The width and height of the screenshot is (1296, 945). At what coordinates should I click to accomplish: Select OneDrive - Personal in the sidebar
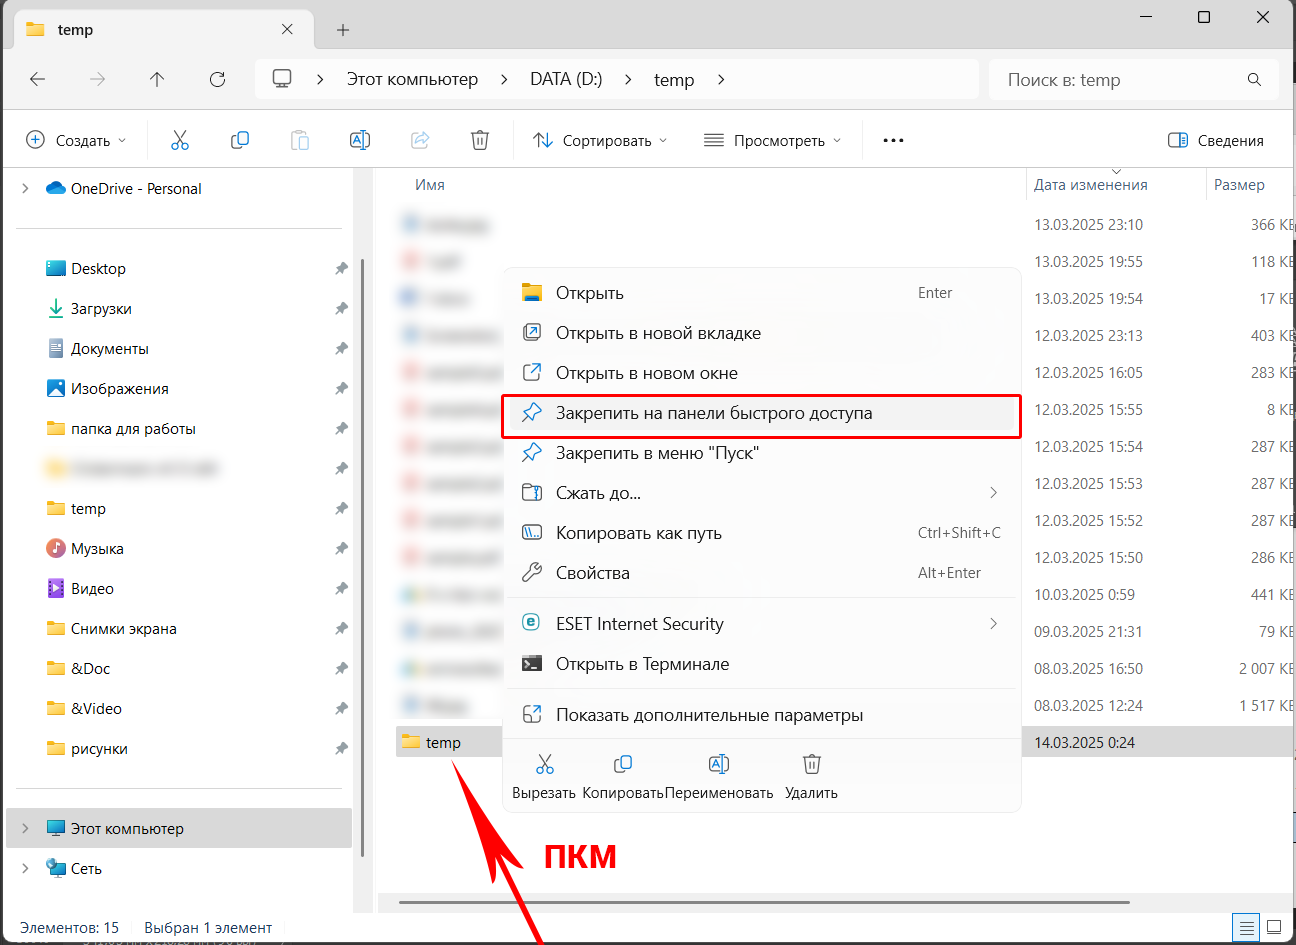coord(136,188)
